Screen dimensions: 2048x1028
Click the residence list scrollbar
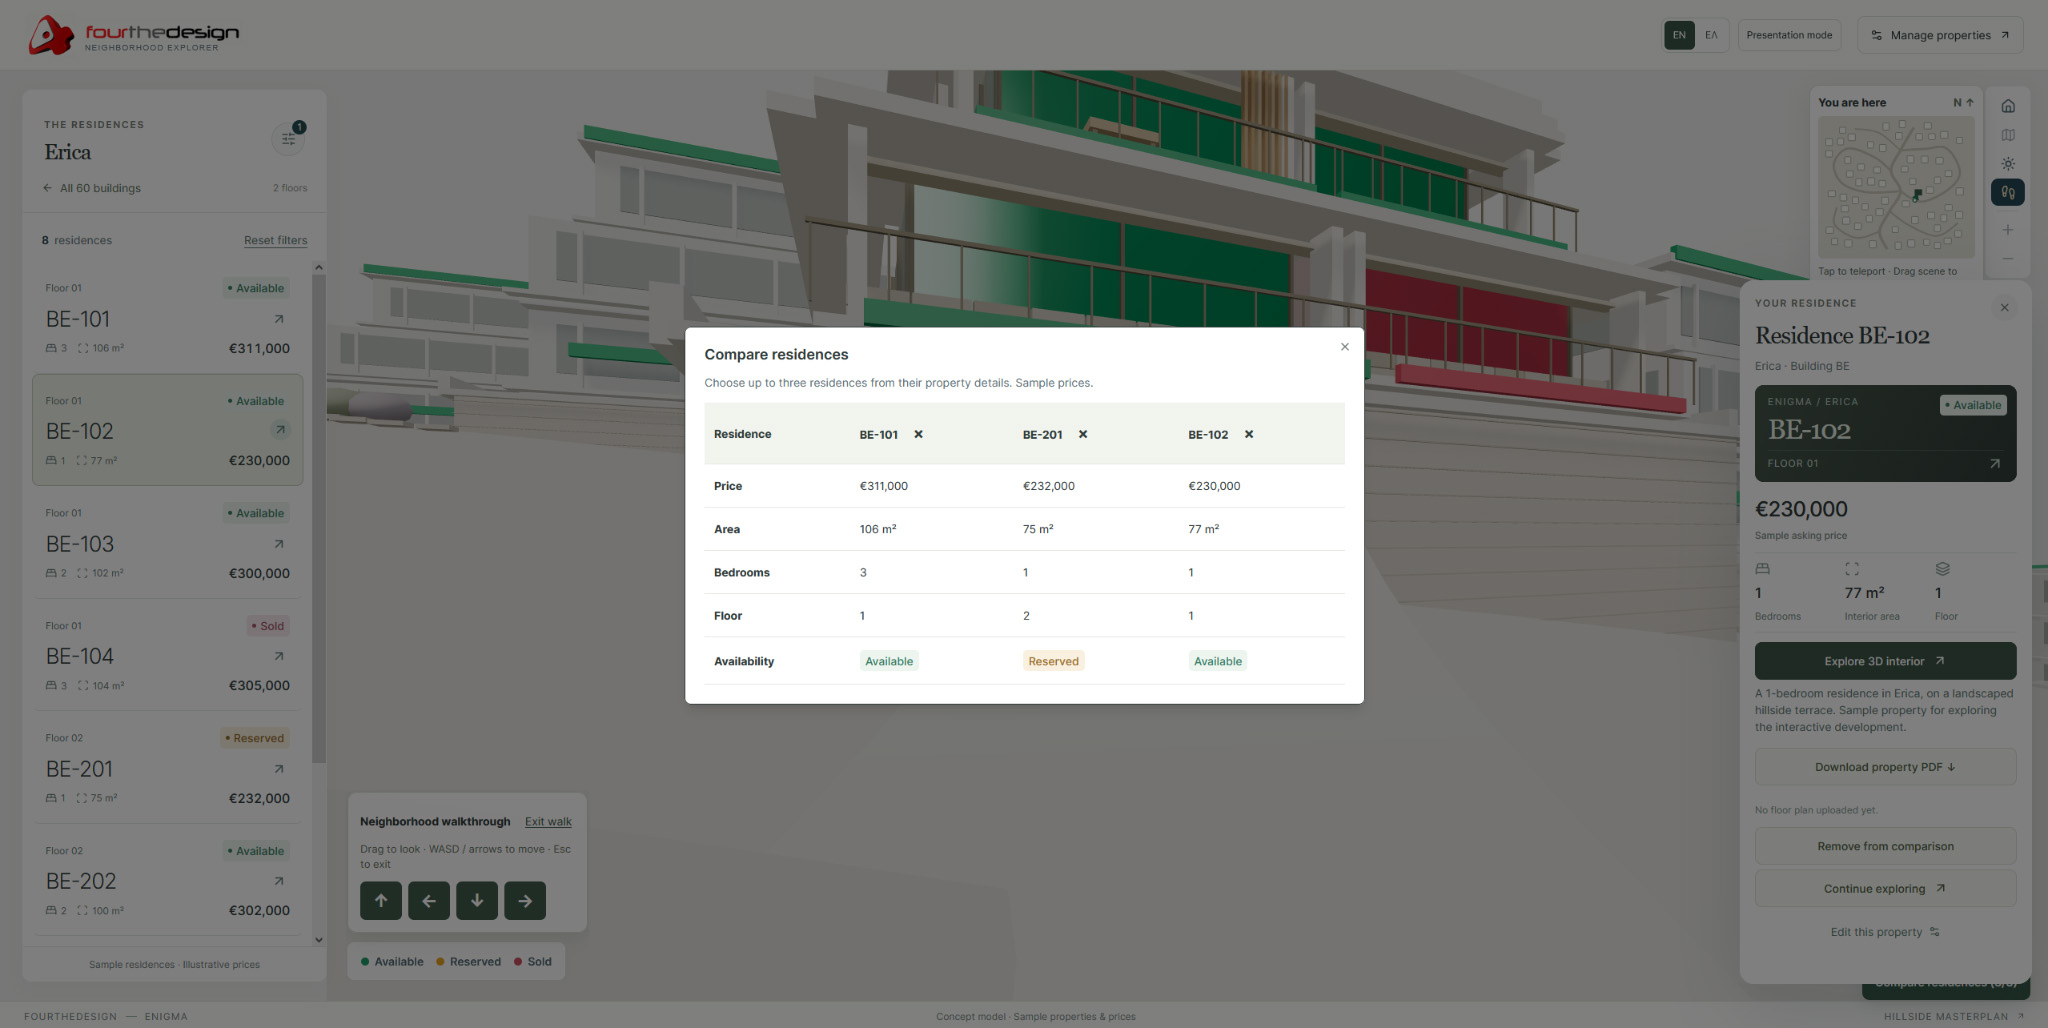tap(318, 518)
